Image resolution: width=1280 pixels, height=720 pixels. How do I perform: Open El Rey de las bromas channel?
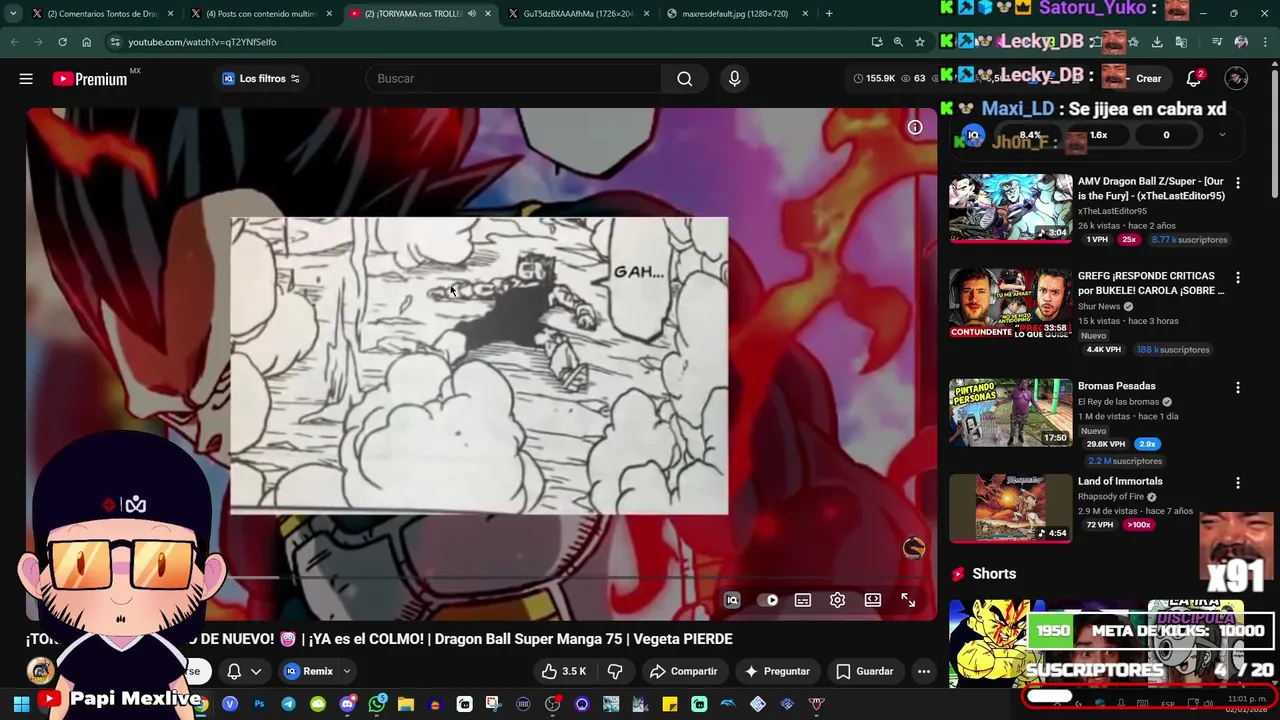click(x=1118, y=401)
